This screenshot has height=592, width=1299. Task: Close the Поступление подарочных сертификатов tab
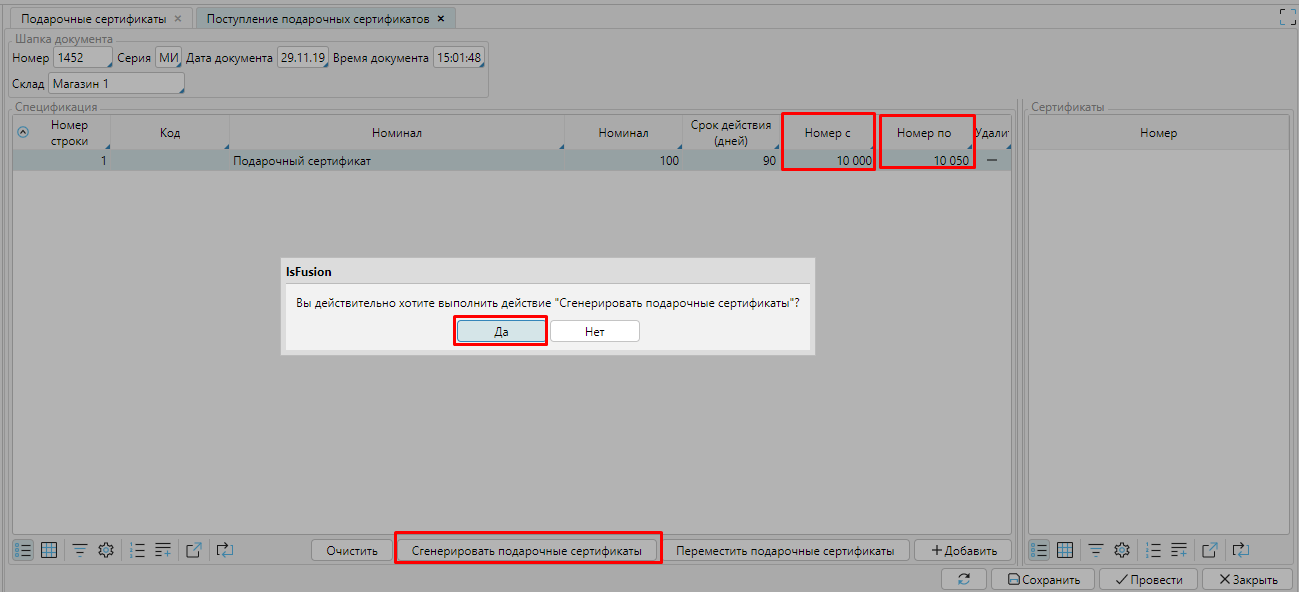point(441,19)
